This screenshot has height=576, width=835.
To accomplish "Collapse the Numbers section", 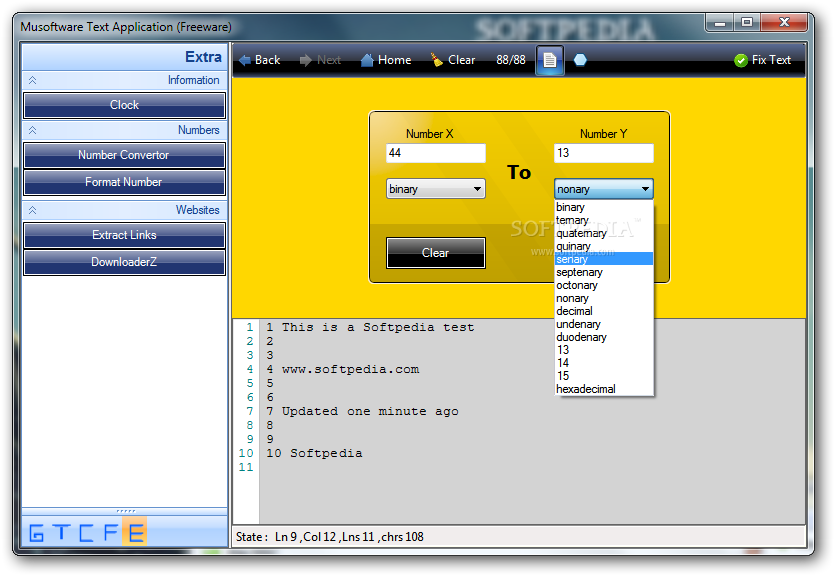I will pyautogui.click(x=32, y=130).
